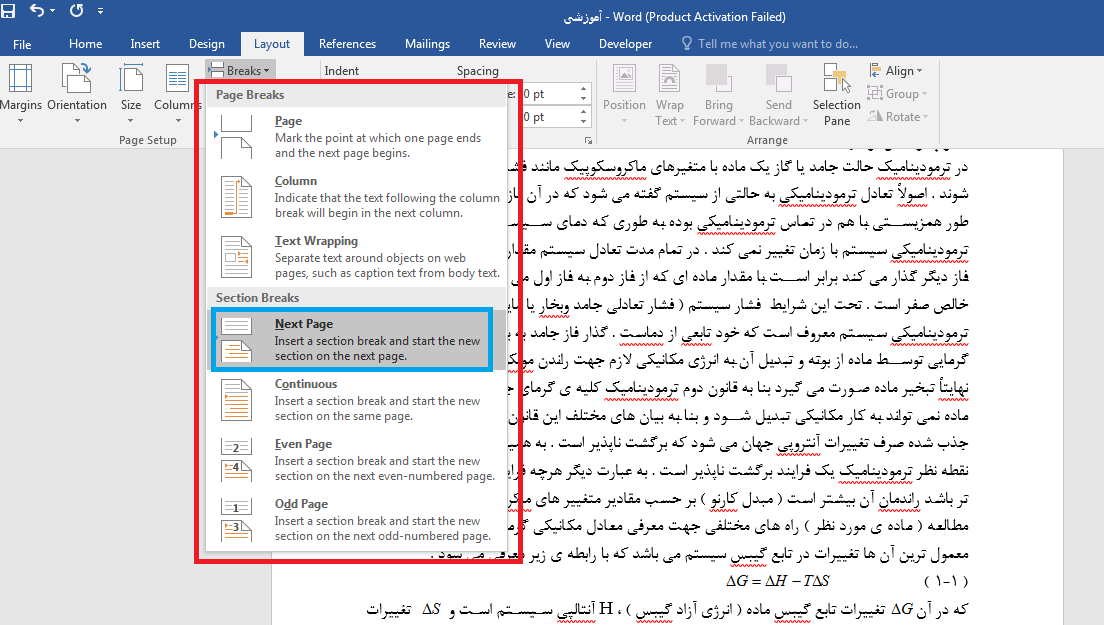Collapse the Breaks dropdown button
Viewport: 1104px width, 625px height.
pos(238,71)
